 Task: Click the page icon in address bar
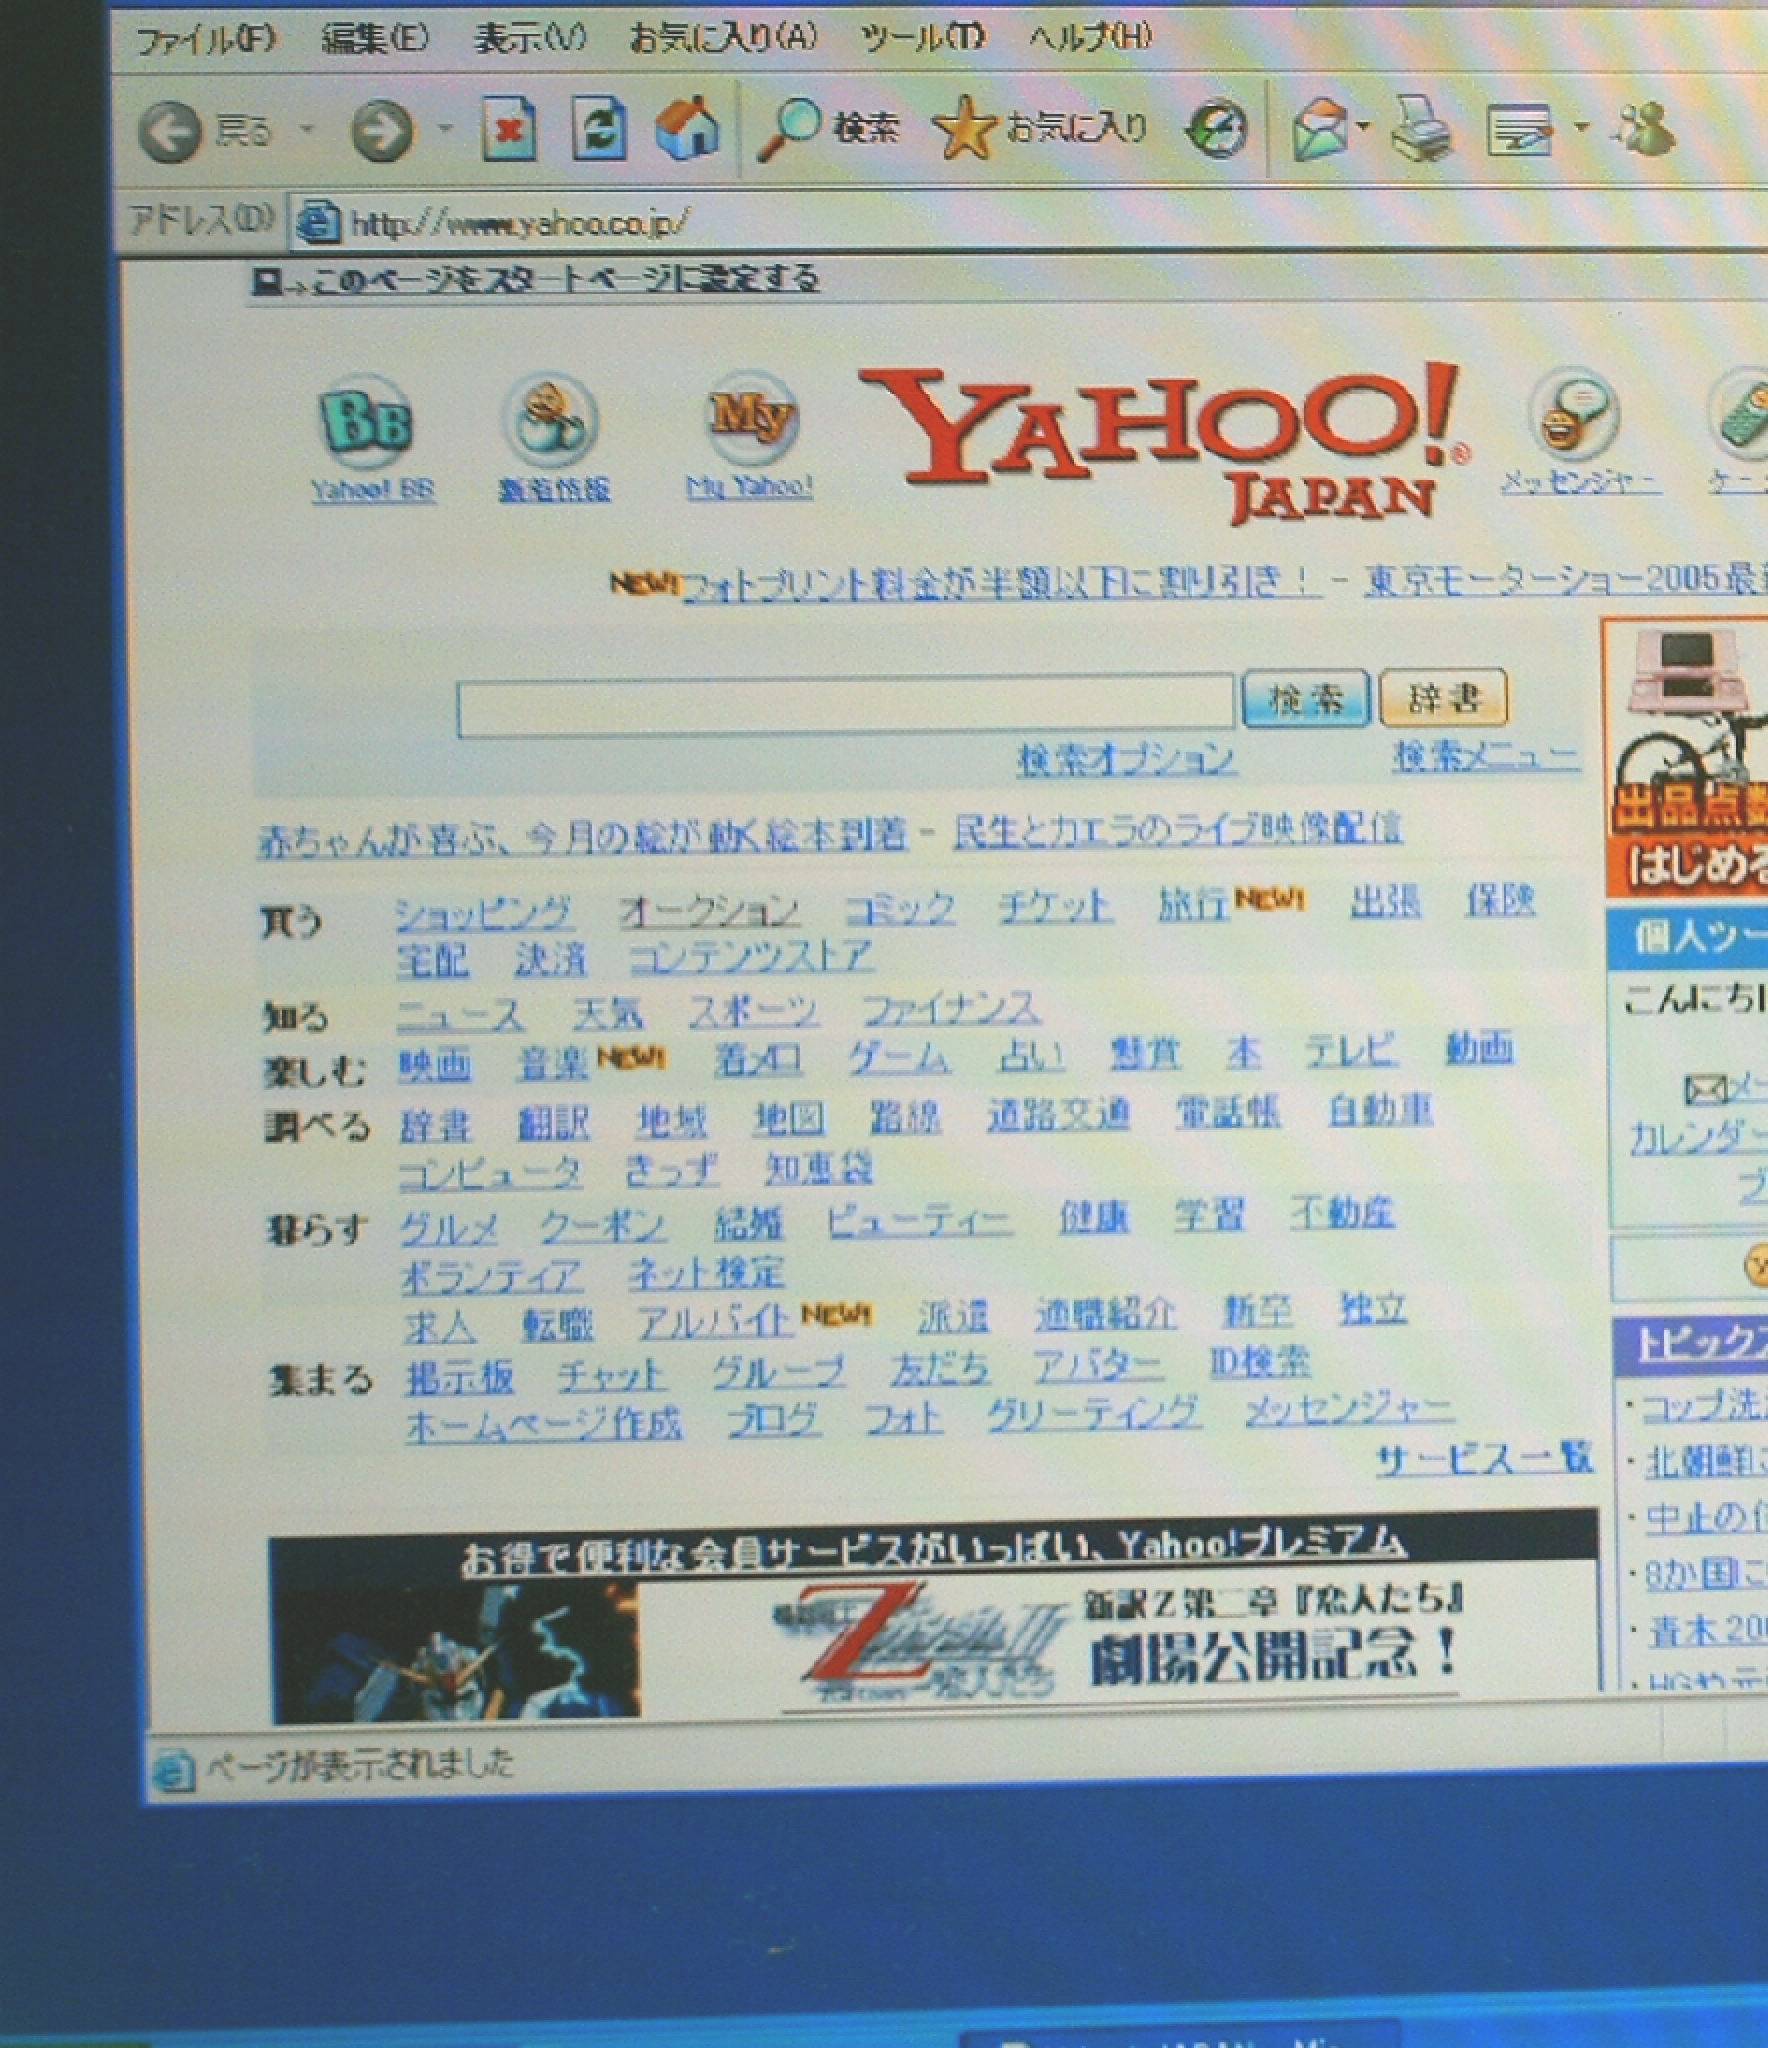click(319, 222)
